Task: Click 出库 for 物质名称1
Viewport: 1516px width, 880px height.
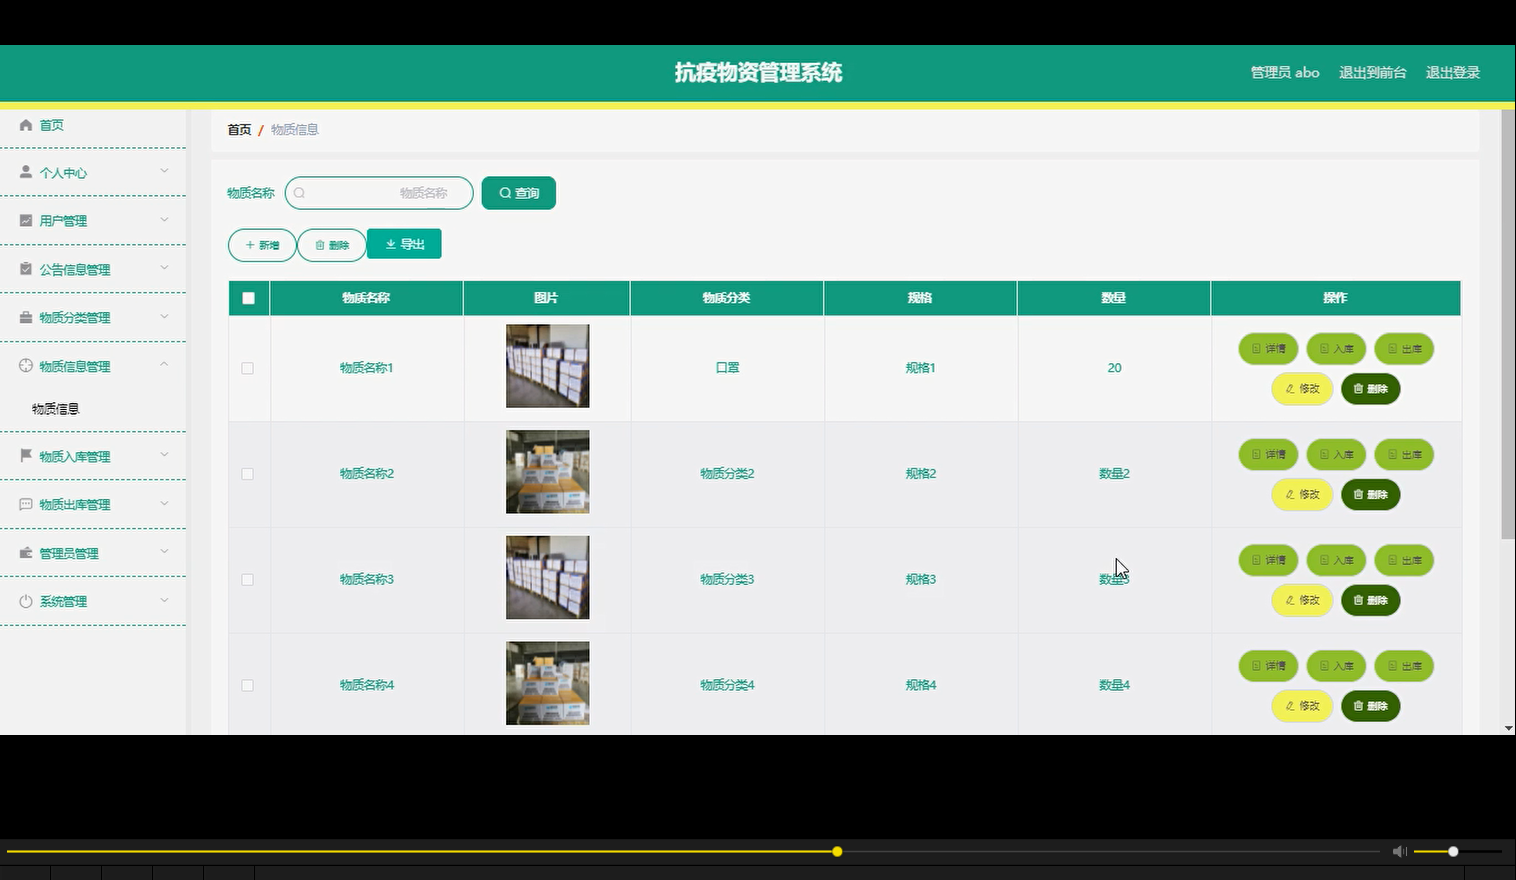Action: (x=1404, y=349)
